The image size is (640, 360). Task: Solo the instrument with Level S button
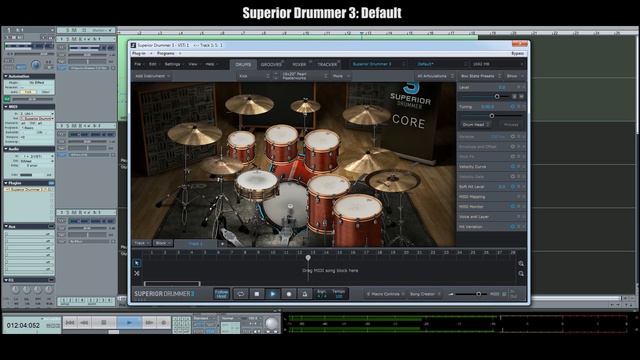tap(514, 96)
